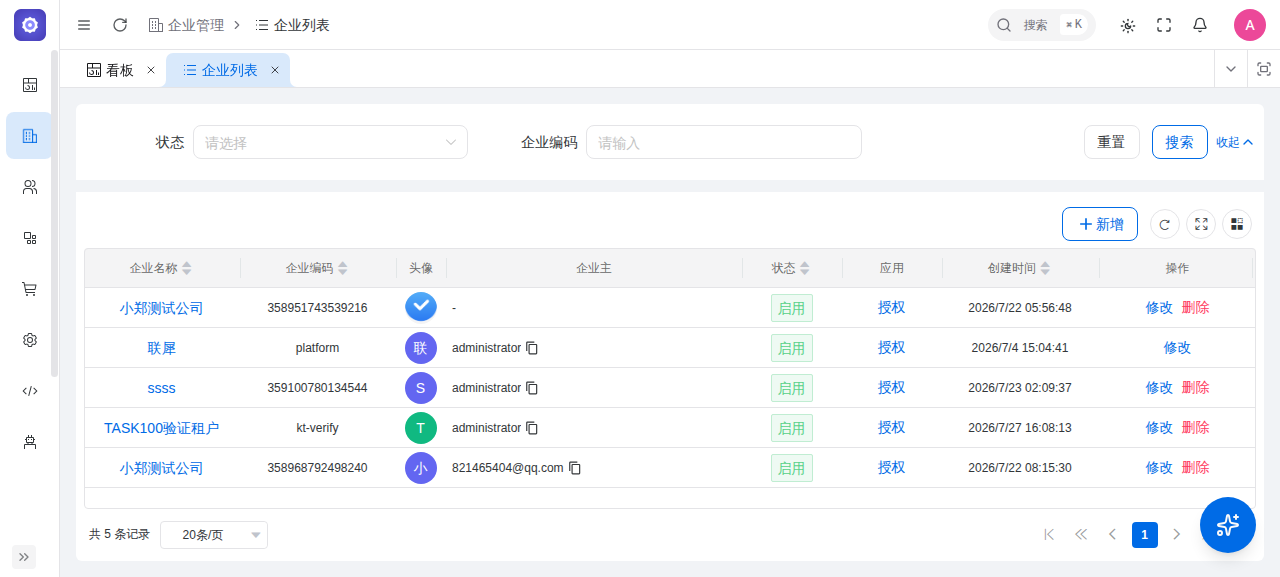Open the shopping cart icon in sidebar
Image resolution: width=1280 pixels, height=577 pixels.
tap(30, 289)
